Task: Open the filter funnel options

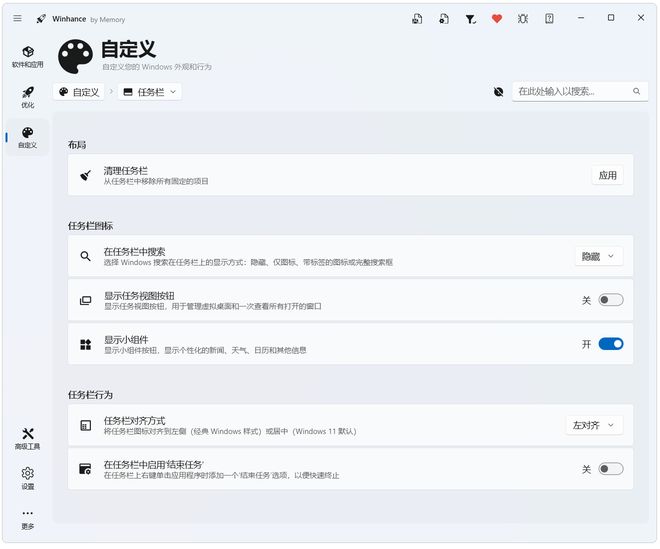Action: point(470,19)
